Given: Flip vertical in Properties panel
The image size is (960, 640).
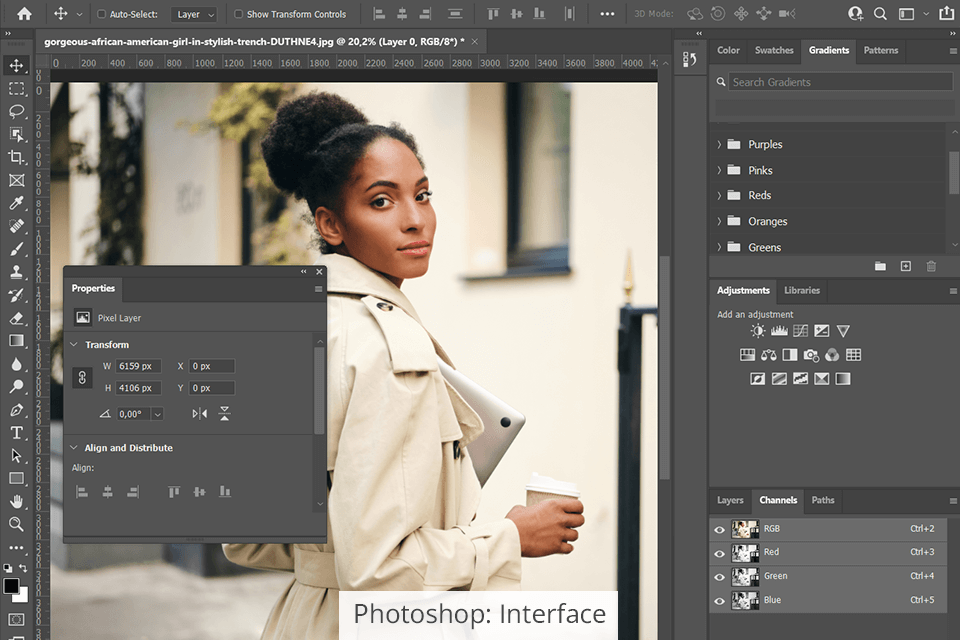Looking at the screenshot, I should [225, 414].
